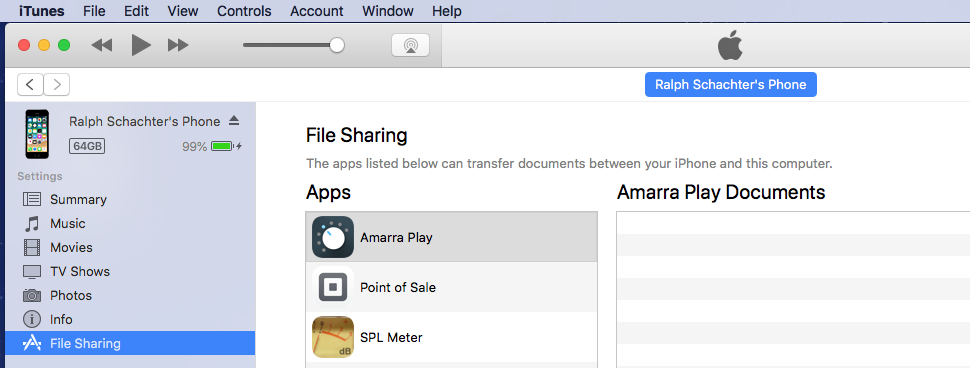Choose the SPL Meter app
The image size is (970, 368).
(x=452, y=337)
